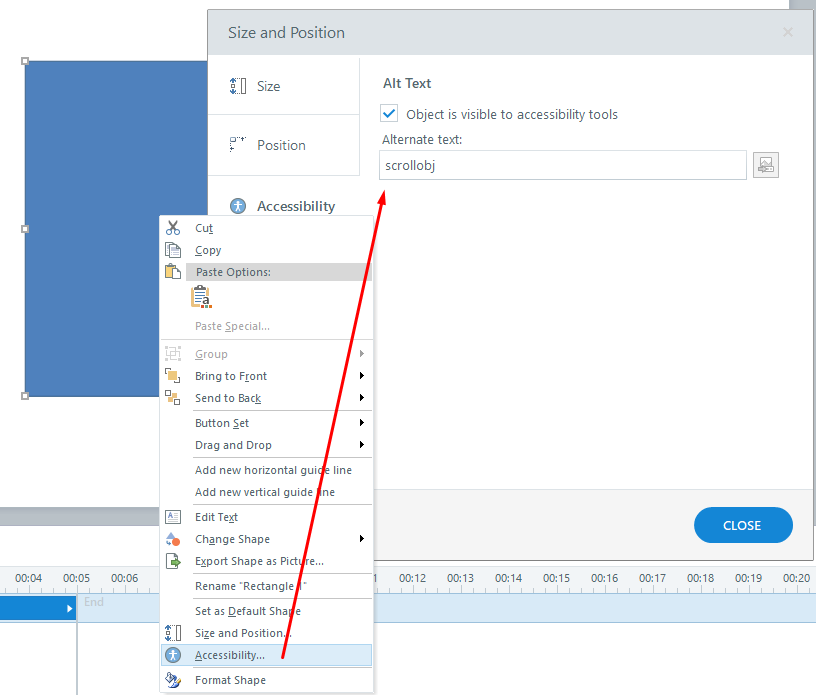Click the Alternate text input field
The image size is (816, 695).
tap(563, 165)
